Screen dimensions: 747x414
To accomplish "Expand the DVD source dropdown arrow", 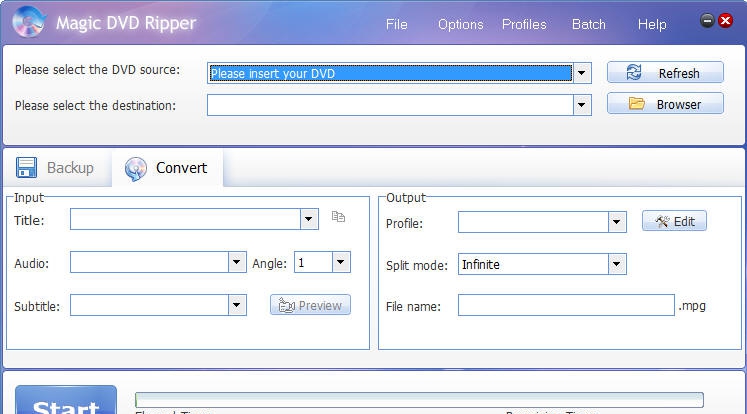I will click(x=582, y=73).
